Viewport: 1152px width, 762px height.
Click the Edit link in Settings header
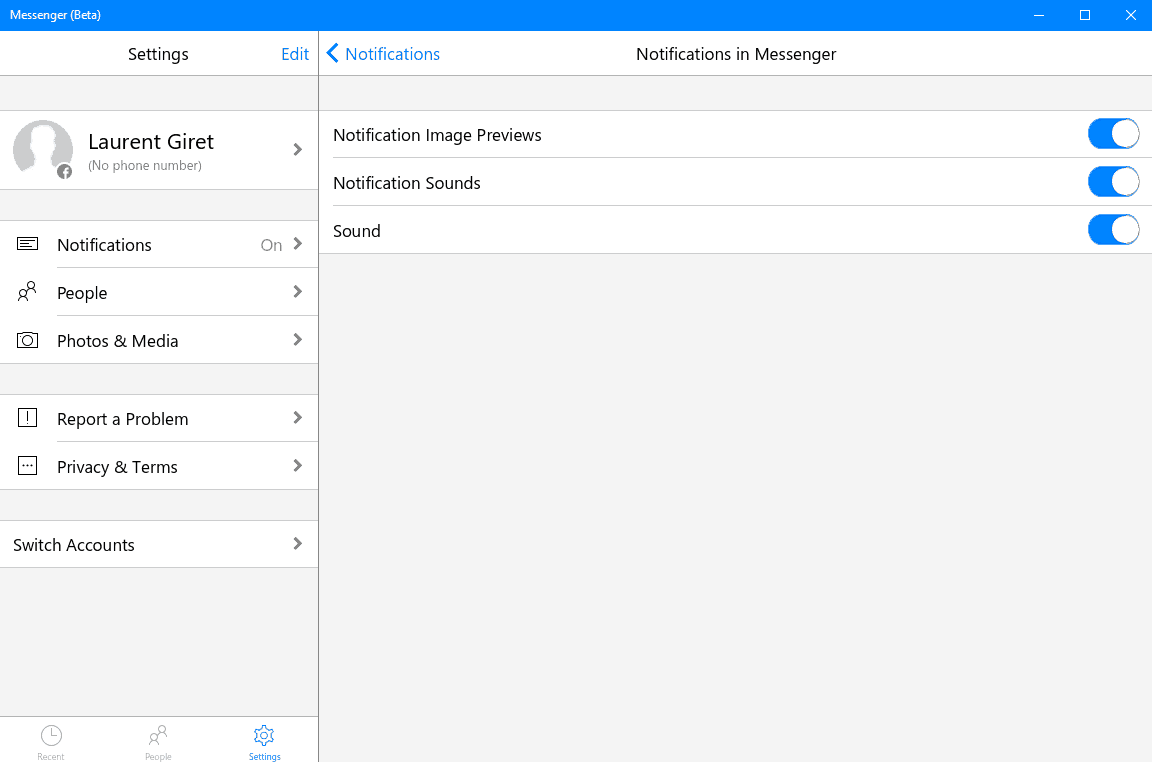point(295,54)
